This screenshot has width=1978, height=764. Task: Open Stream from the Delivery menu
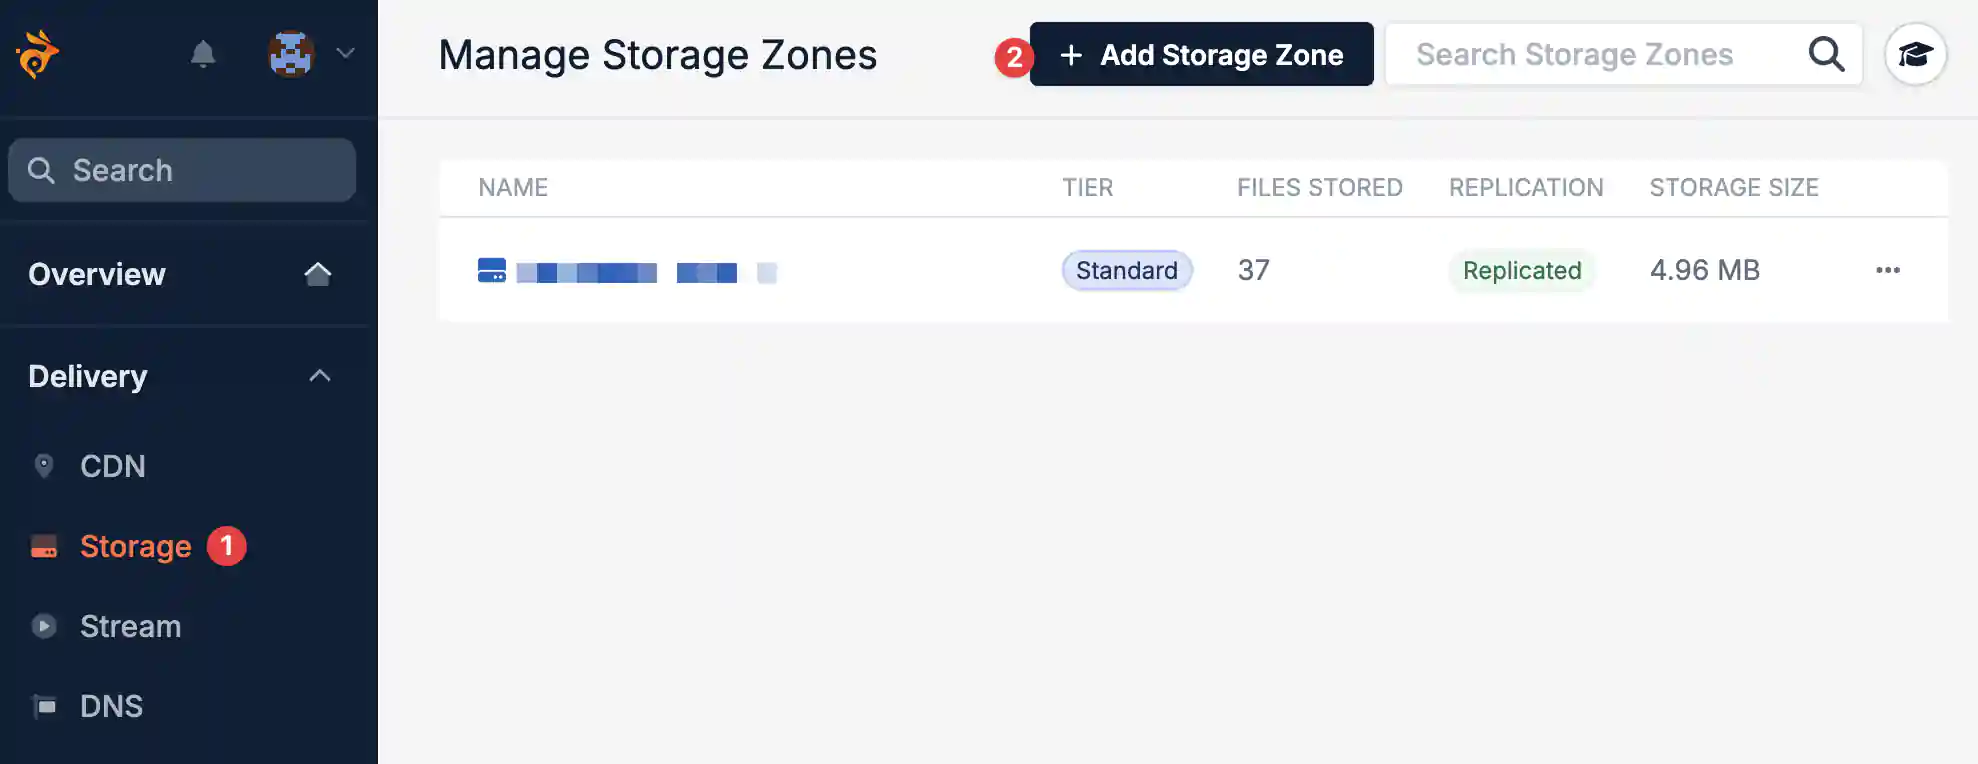coord(130,626)
